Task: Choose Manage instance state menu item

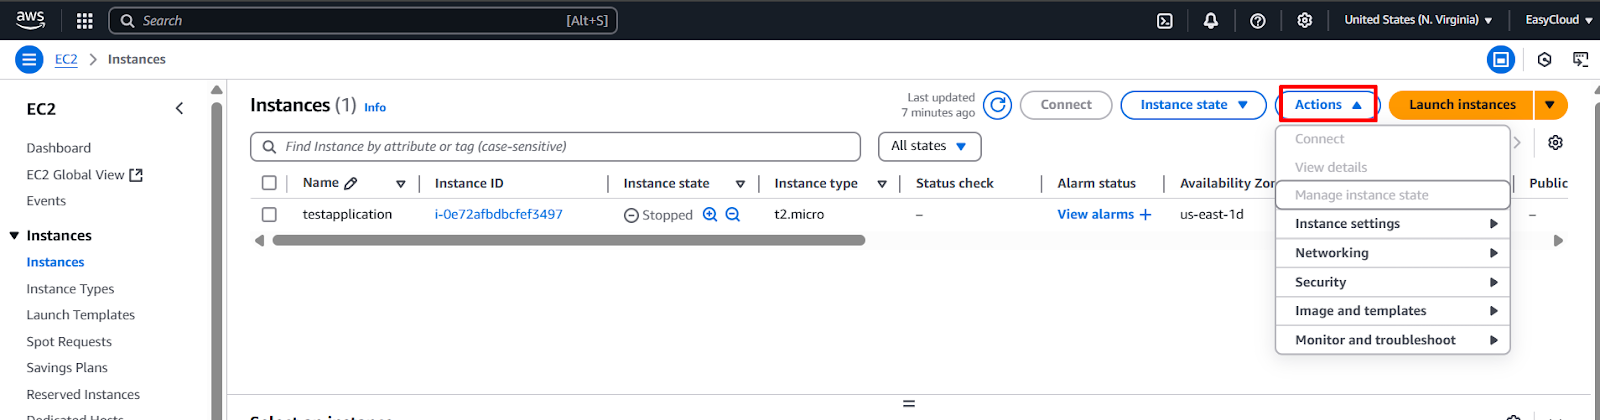Action: (x=1392, y=195)
